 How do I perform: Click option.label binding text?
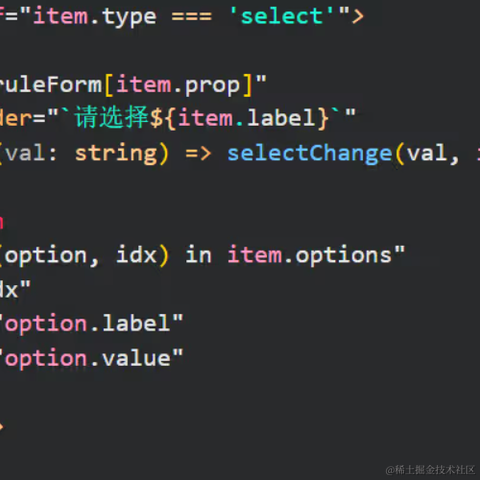click(x=88, y=324)
